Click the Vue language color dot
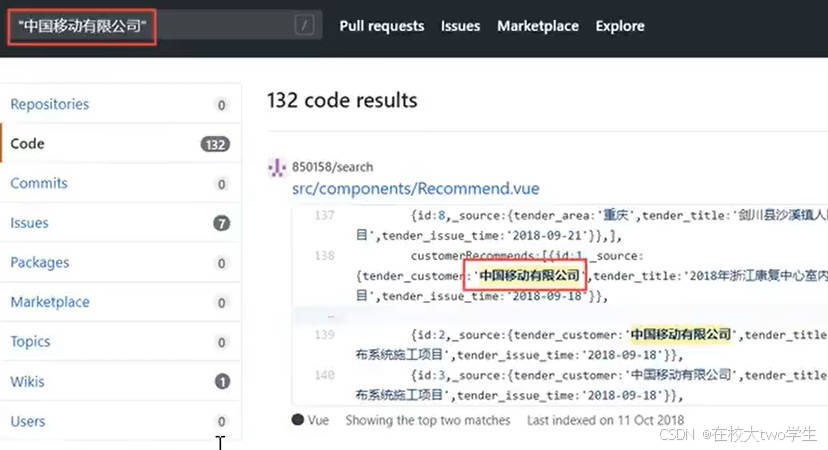828x450 pixels. (x=298, y=420)
